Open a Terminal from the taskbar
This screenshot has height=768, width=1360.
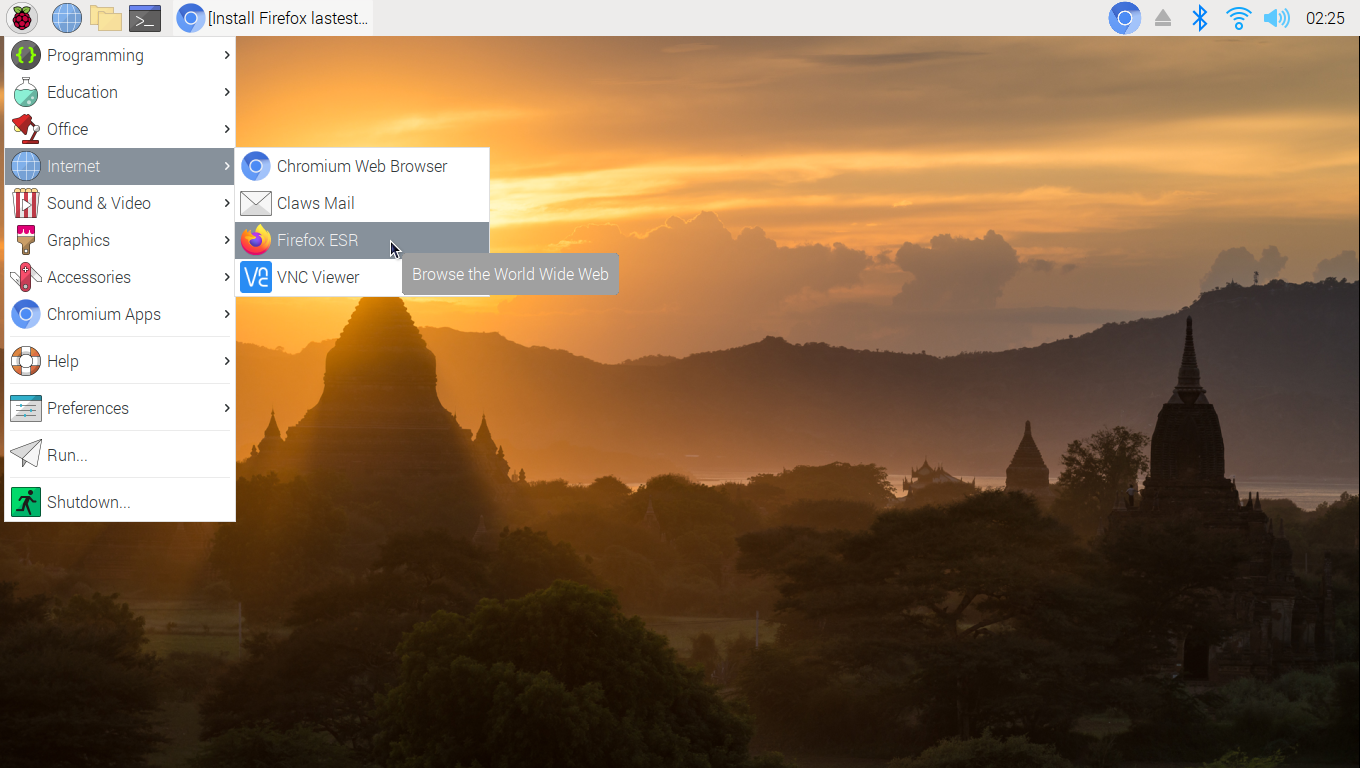tap(143, 17)
